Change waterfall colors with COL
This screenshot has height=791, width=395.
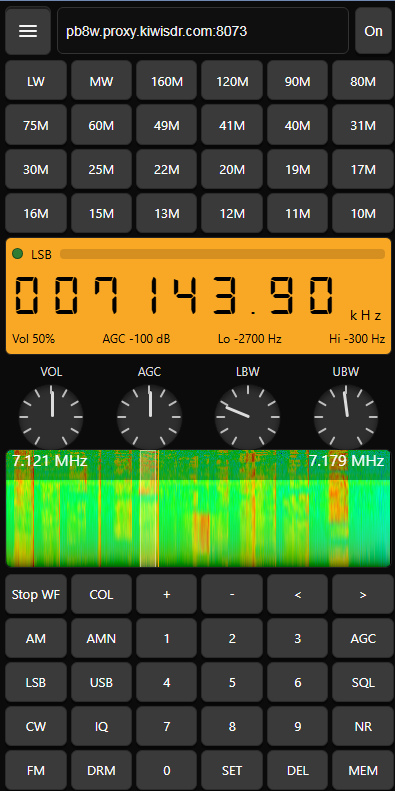click(x=101, y=594)
